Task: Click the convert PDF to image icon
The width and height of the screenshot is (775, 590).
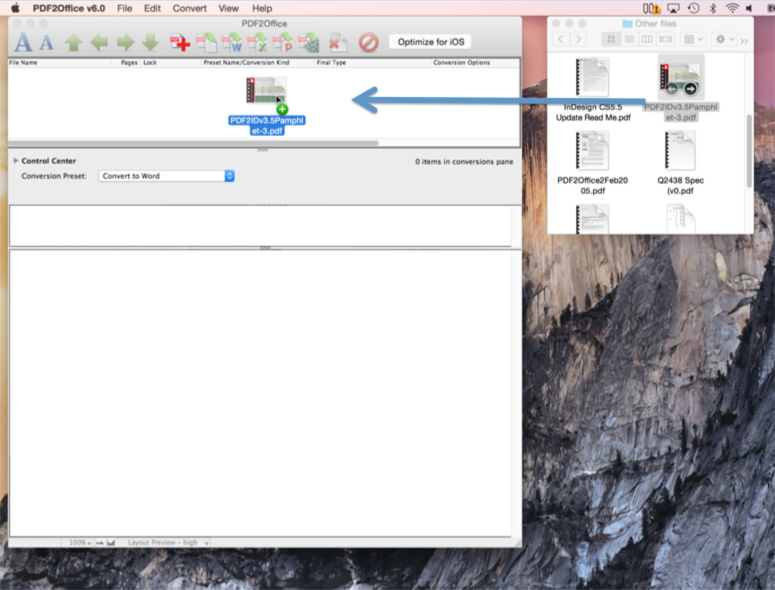Action: (308, 42)
